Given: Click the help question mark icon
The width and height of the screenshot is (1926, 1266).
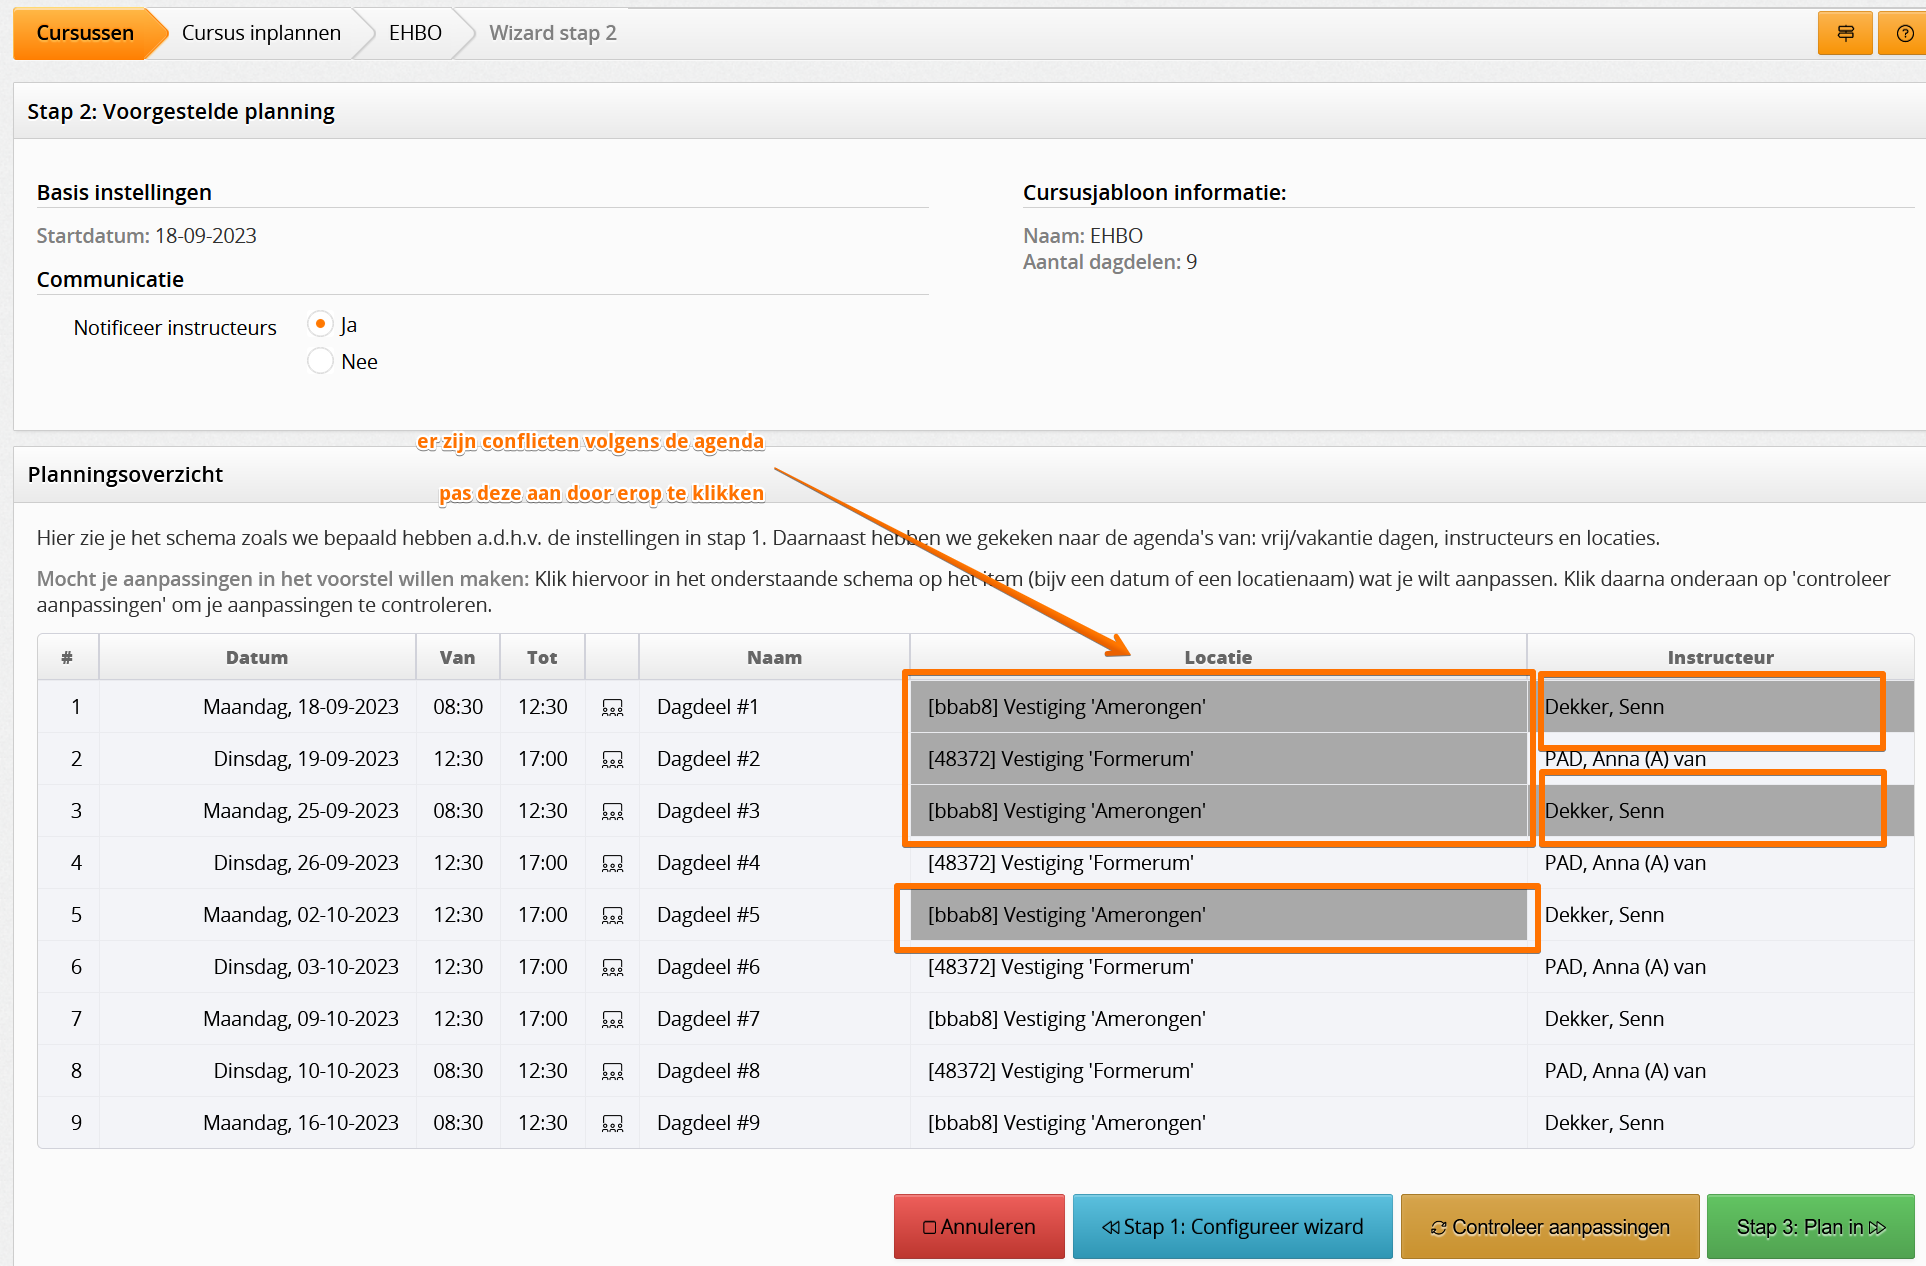Looking at the screenshot, I should point(1904,33).
